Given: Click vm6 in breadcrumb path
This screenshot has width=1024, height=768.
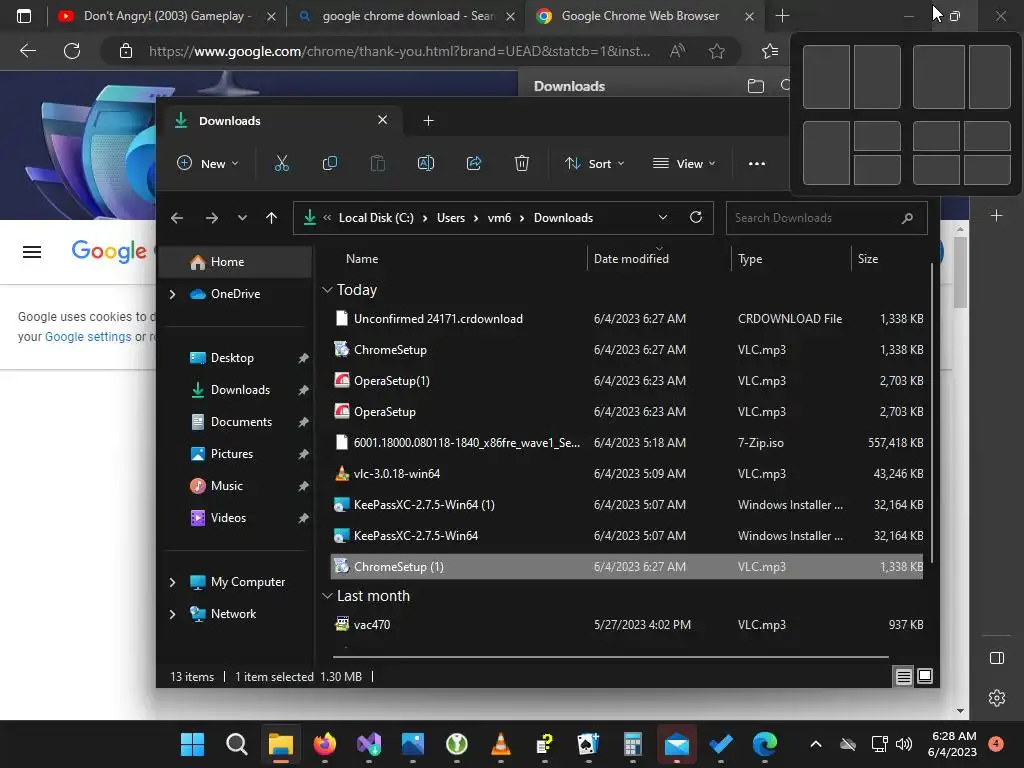Looking at the screenshot, I should click(x=500, y=217).
